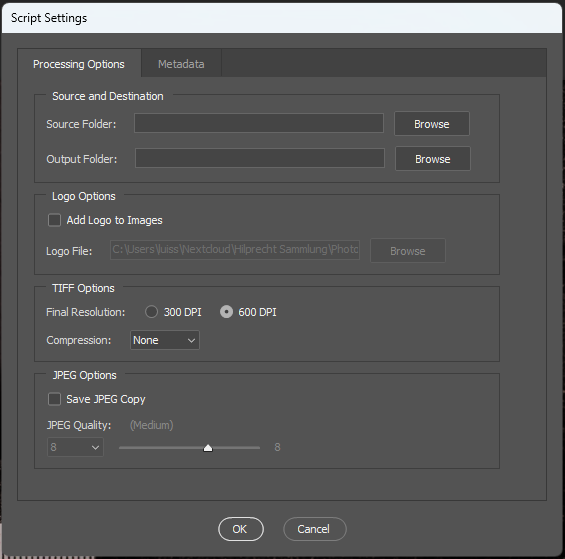Image resolution: width=565 pixels, height=559 pixels.
Task: Click the Source Folder path field
Action: 259,123
